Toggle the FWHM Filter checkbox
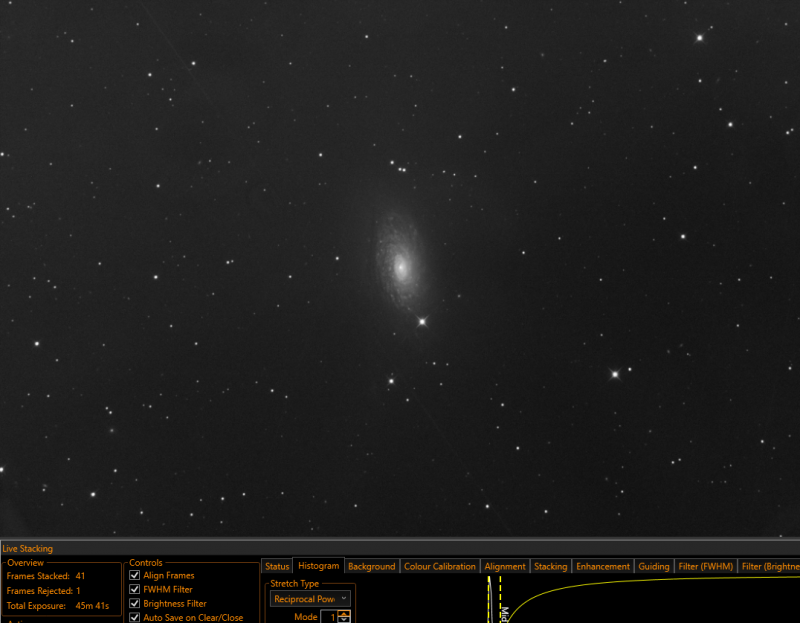The width and height of the screenshot is (800, 623). 135,589
